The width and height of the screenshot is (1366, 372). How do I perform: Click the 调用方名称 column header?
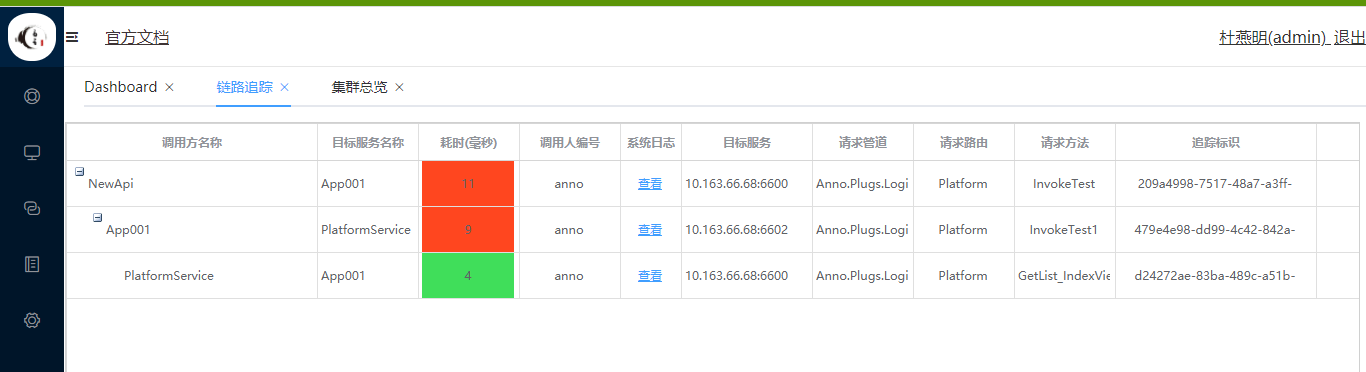tap(192, 143)
